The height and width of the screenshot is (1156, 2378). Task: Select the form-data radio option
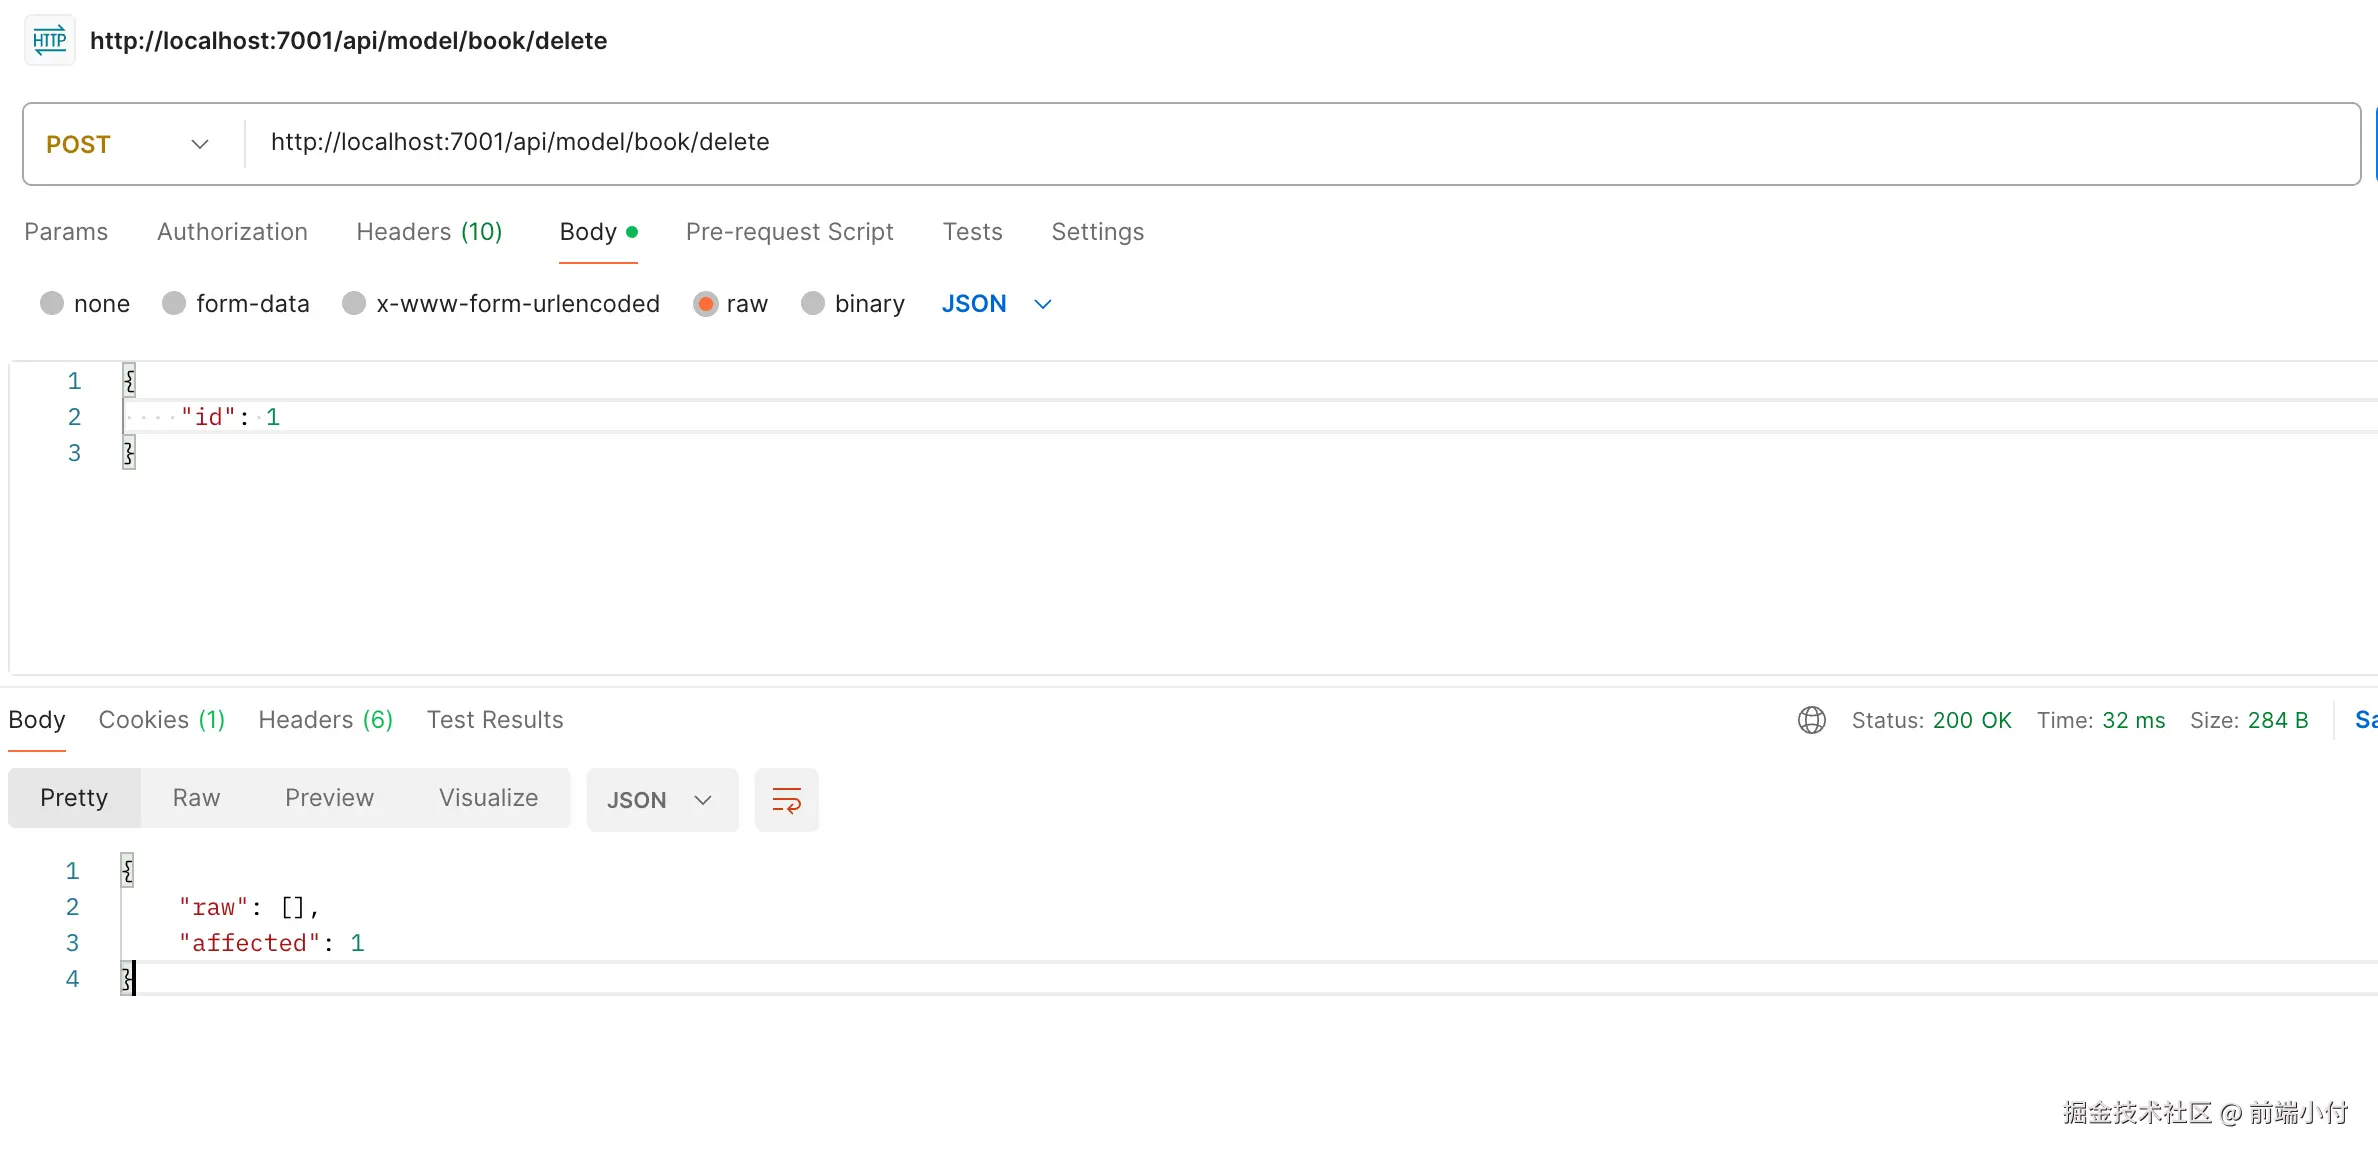click(174, 304)
